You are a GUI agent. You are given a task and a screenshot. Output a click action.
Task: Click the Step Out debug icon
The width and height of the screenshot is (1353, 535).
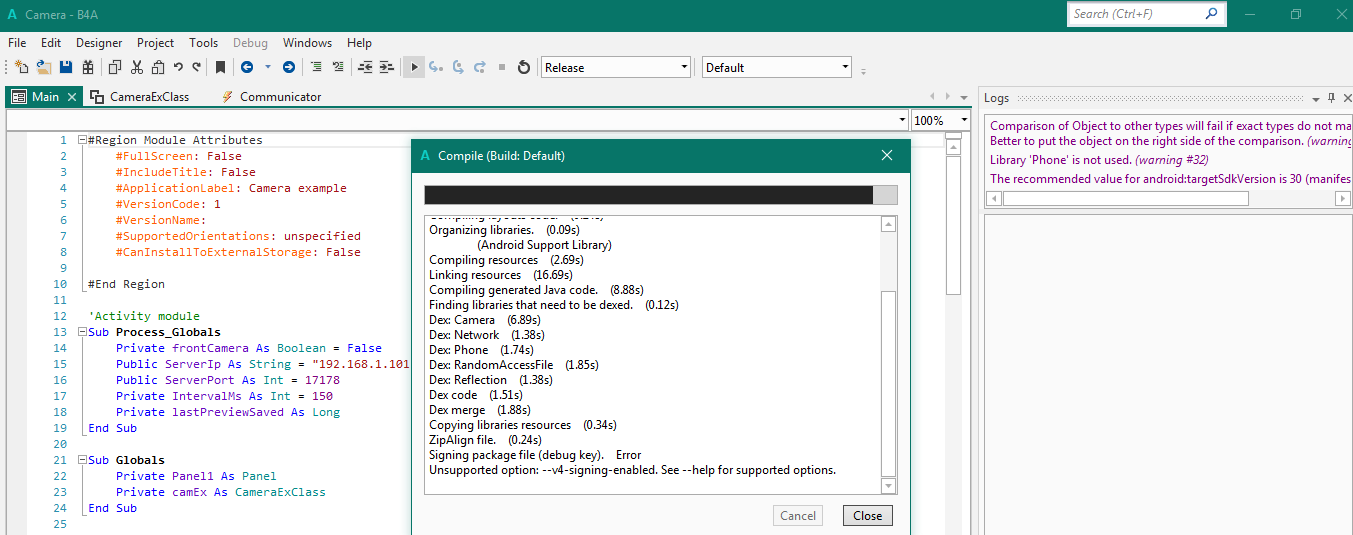coord(480,67)
